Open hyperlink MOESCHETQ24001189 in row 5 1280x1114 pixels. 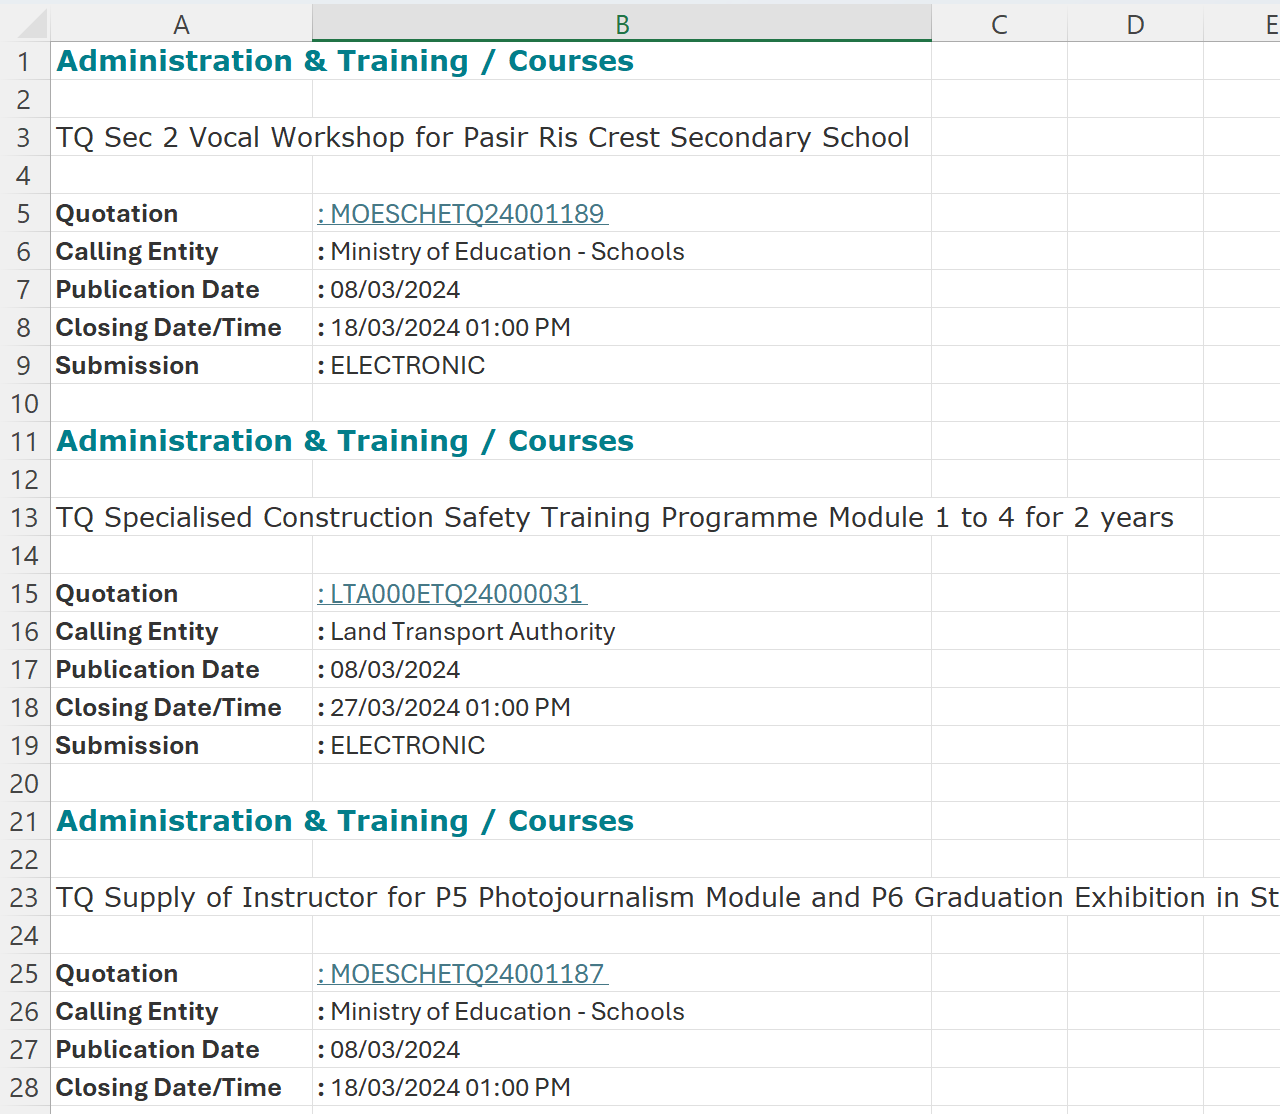462,213
